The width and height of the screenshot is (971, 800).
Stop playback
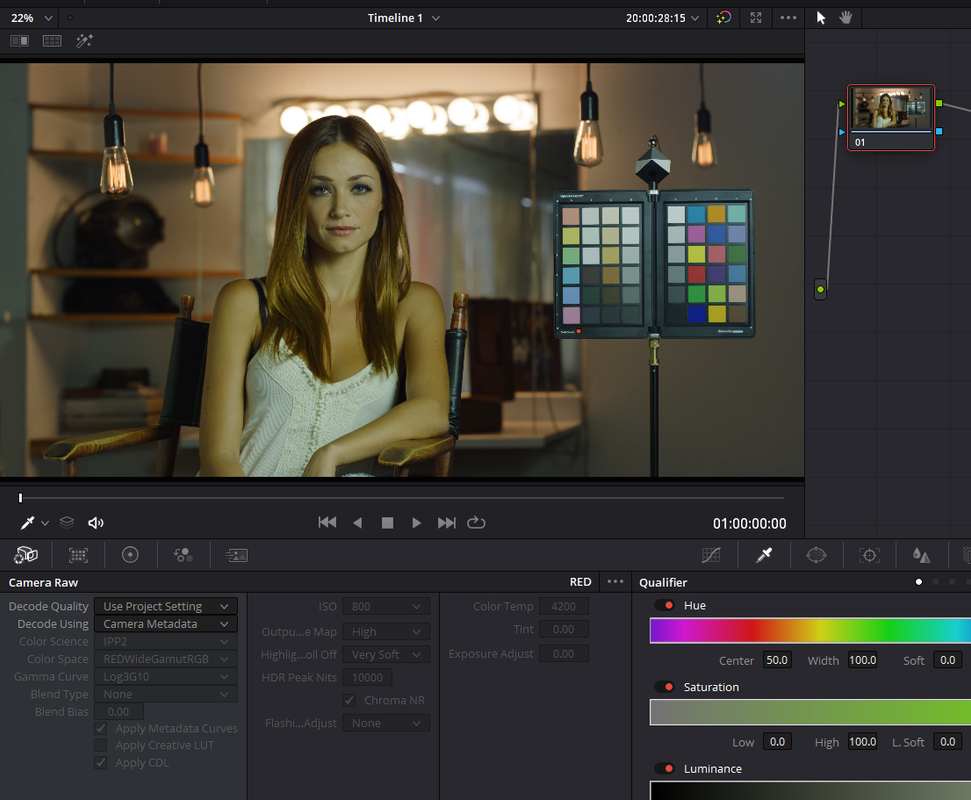pyautogui.click(x=388, y=523)
